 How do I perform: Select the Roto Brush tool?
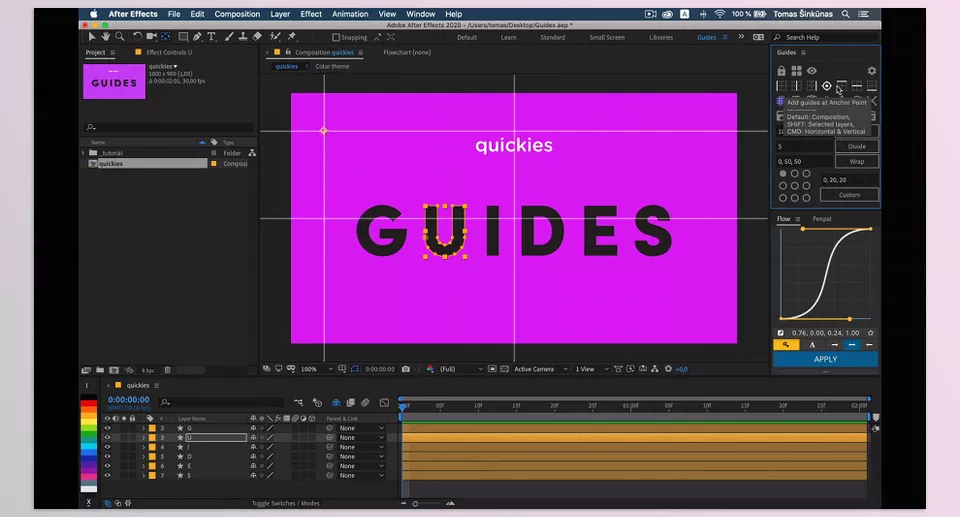[275, 37]
